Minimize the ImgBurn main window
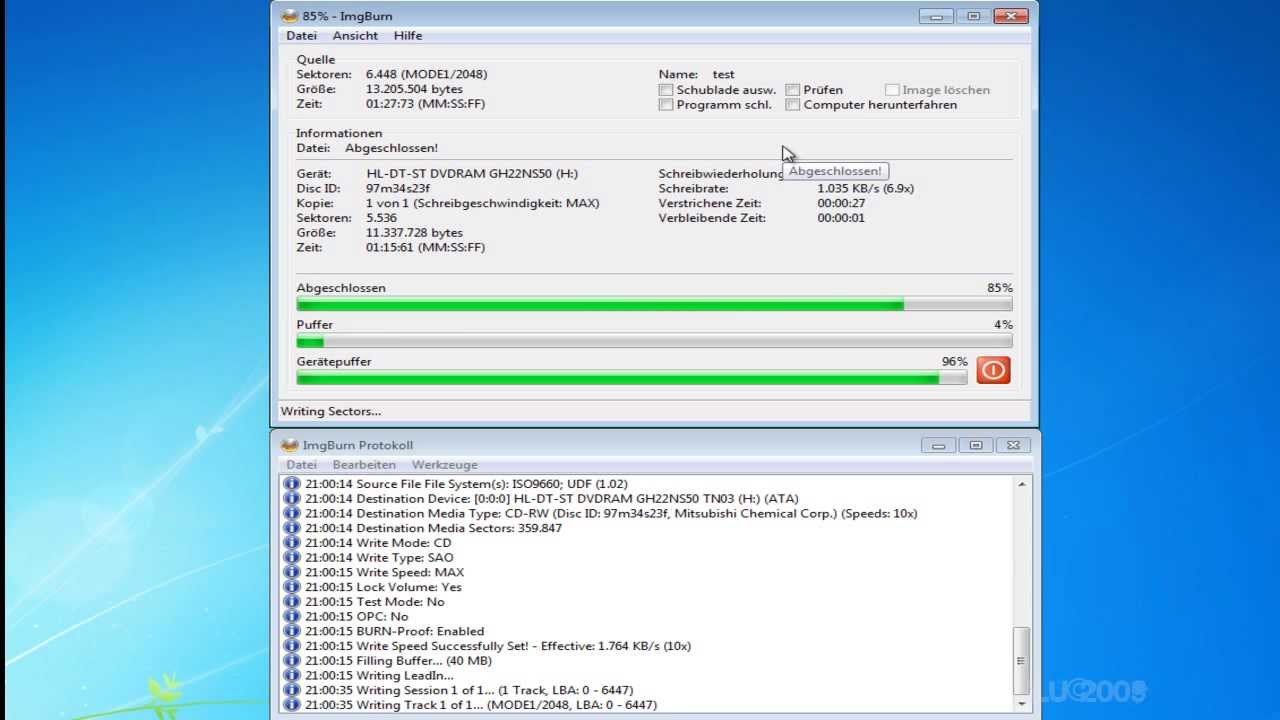 point(935,16)
